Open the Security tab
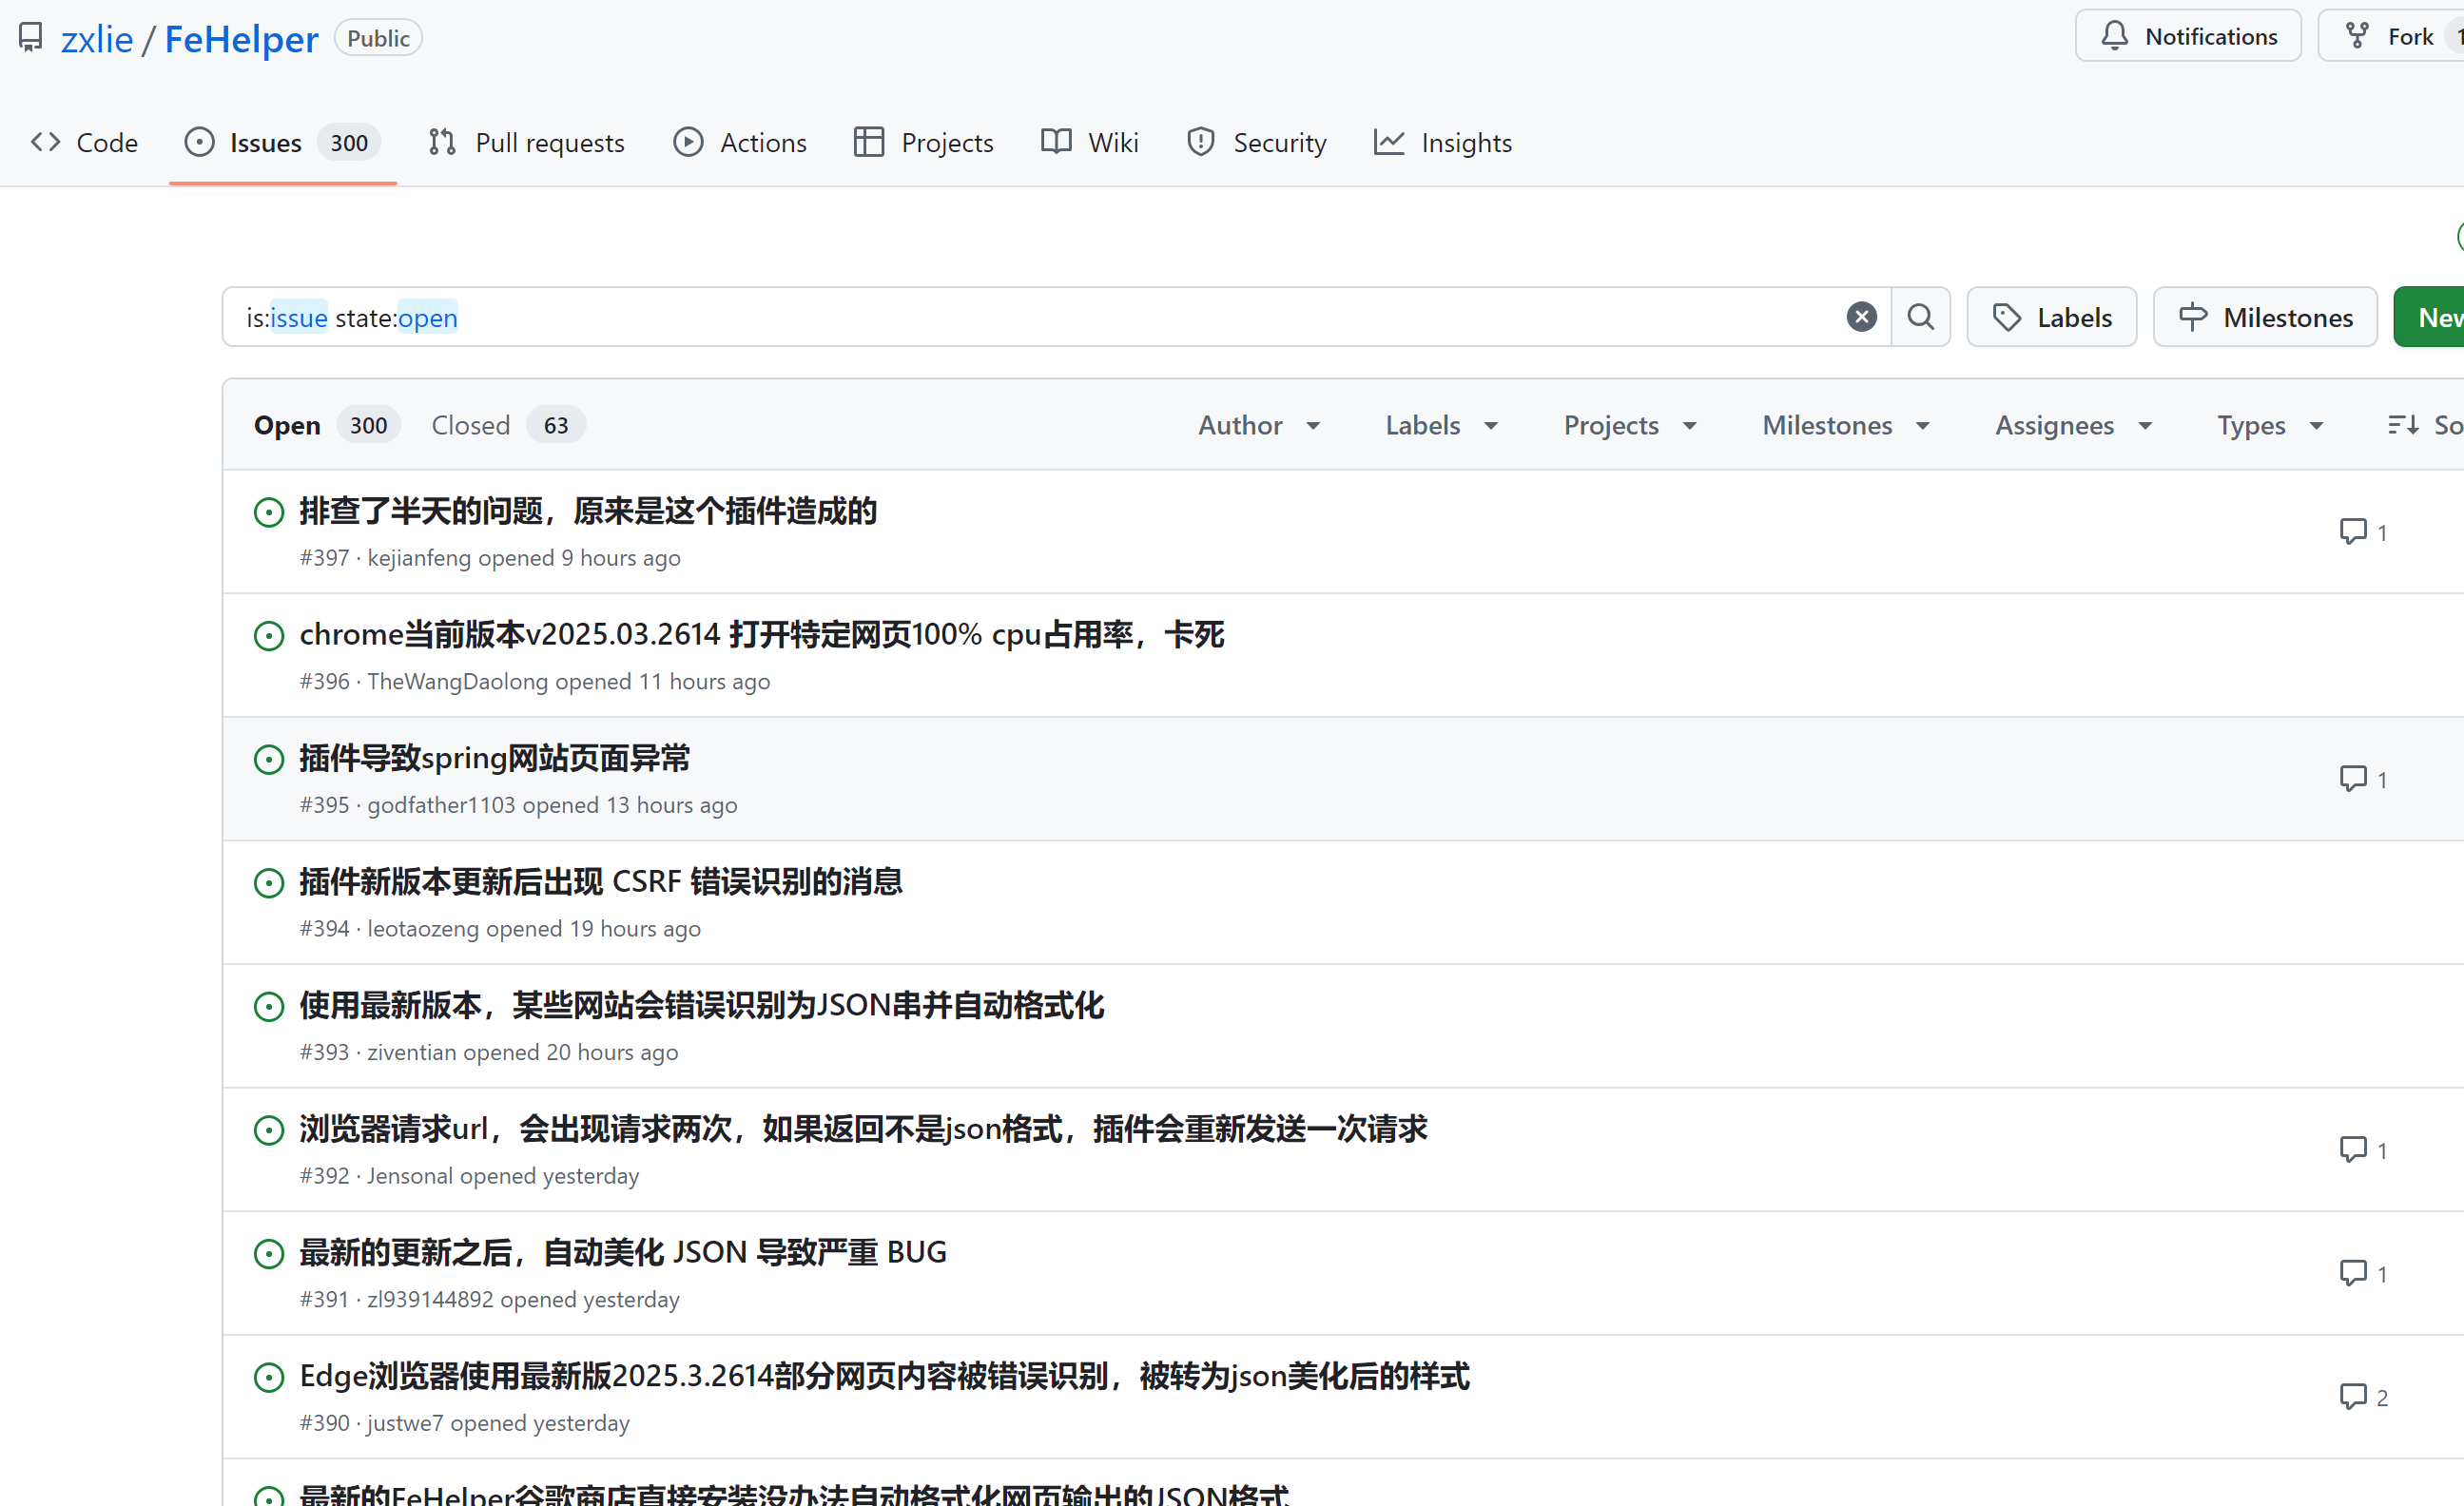 [1256, 142]
